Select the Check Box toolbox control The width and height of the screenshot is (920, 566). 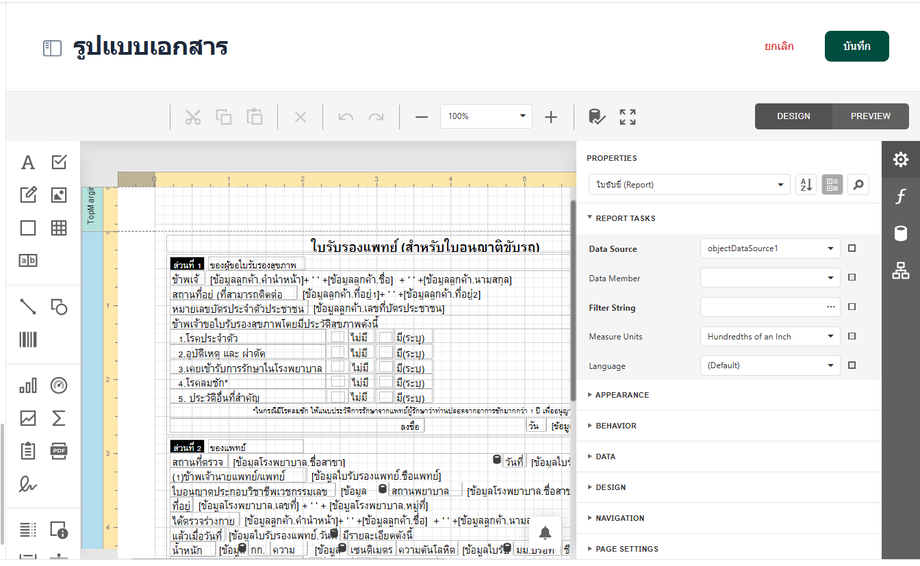pyautogui.click(x=59, y=162)
